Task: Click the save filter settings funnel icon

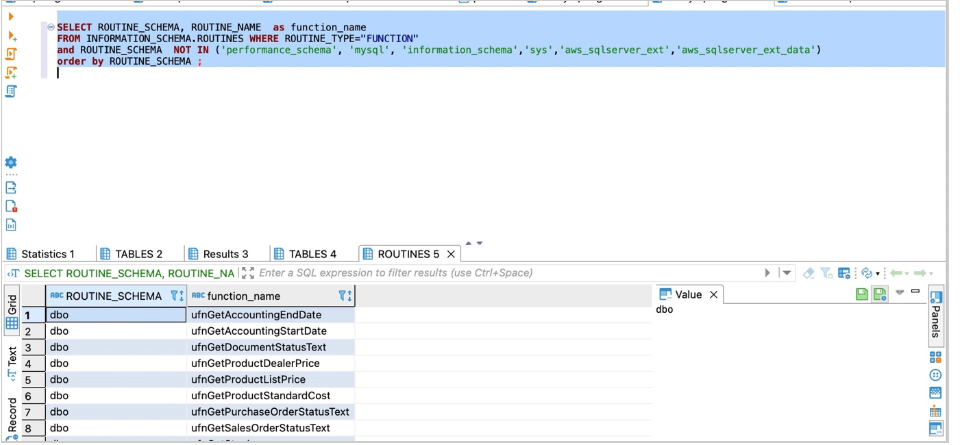Action: click(826, 273)
